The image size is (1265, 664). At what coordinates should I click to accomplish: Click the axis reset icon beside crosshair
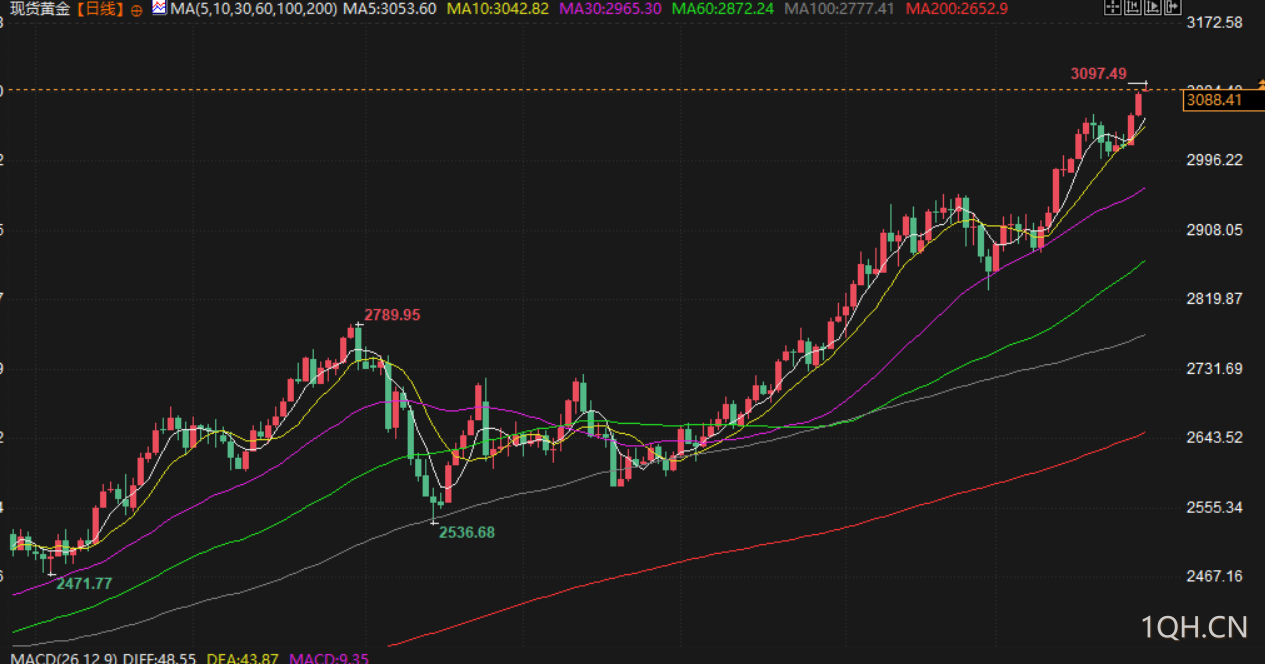point(1133,6)
